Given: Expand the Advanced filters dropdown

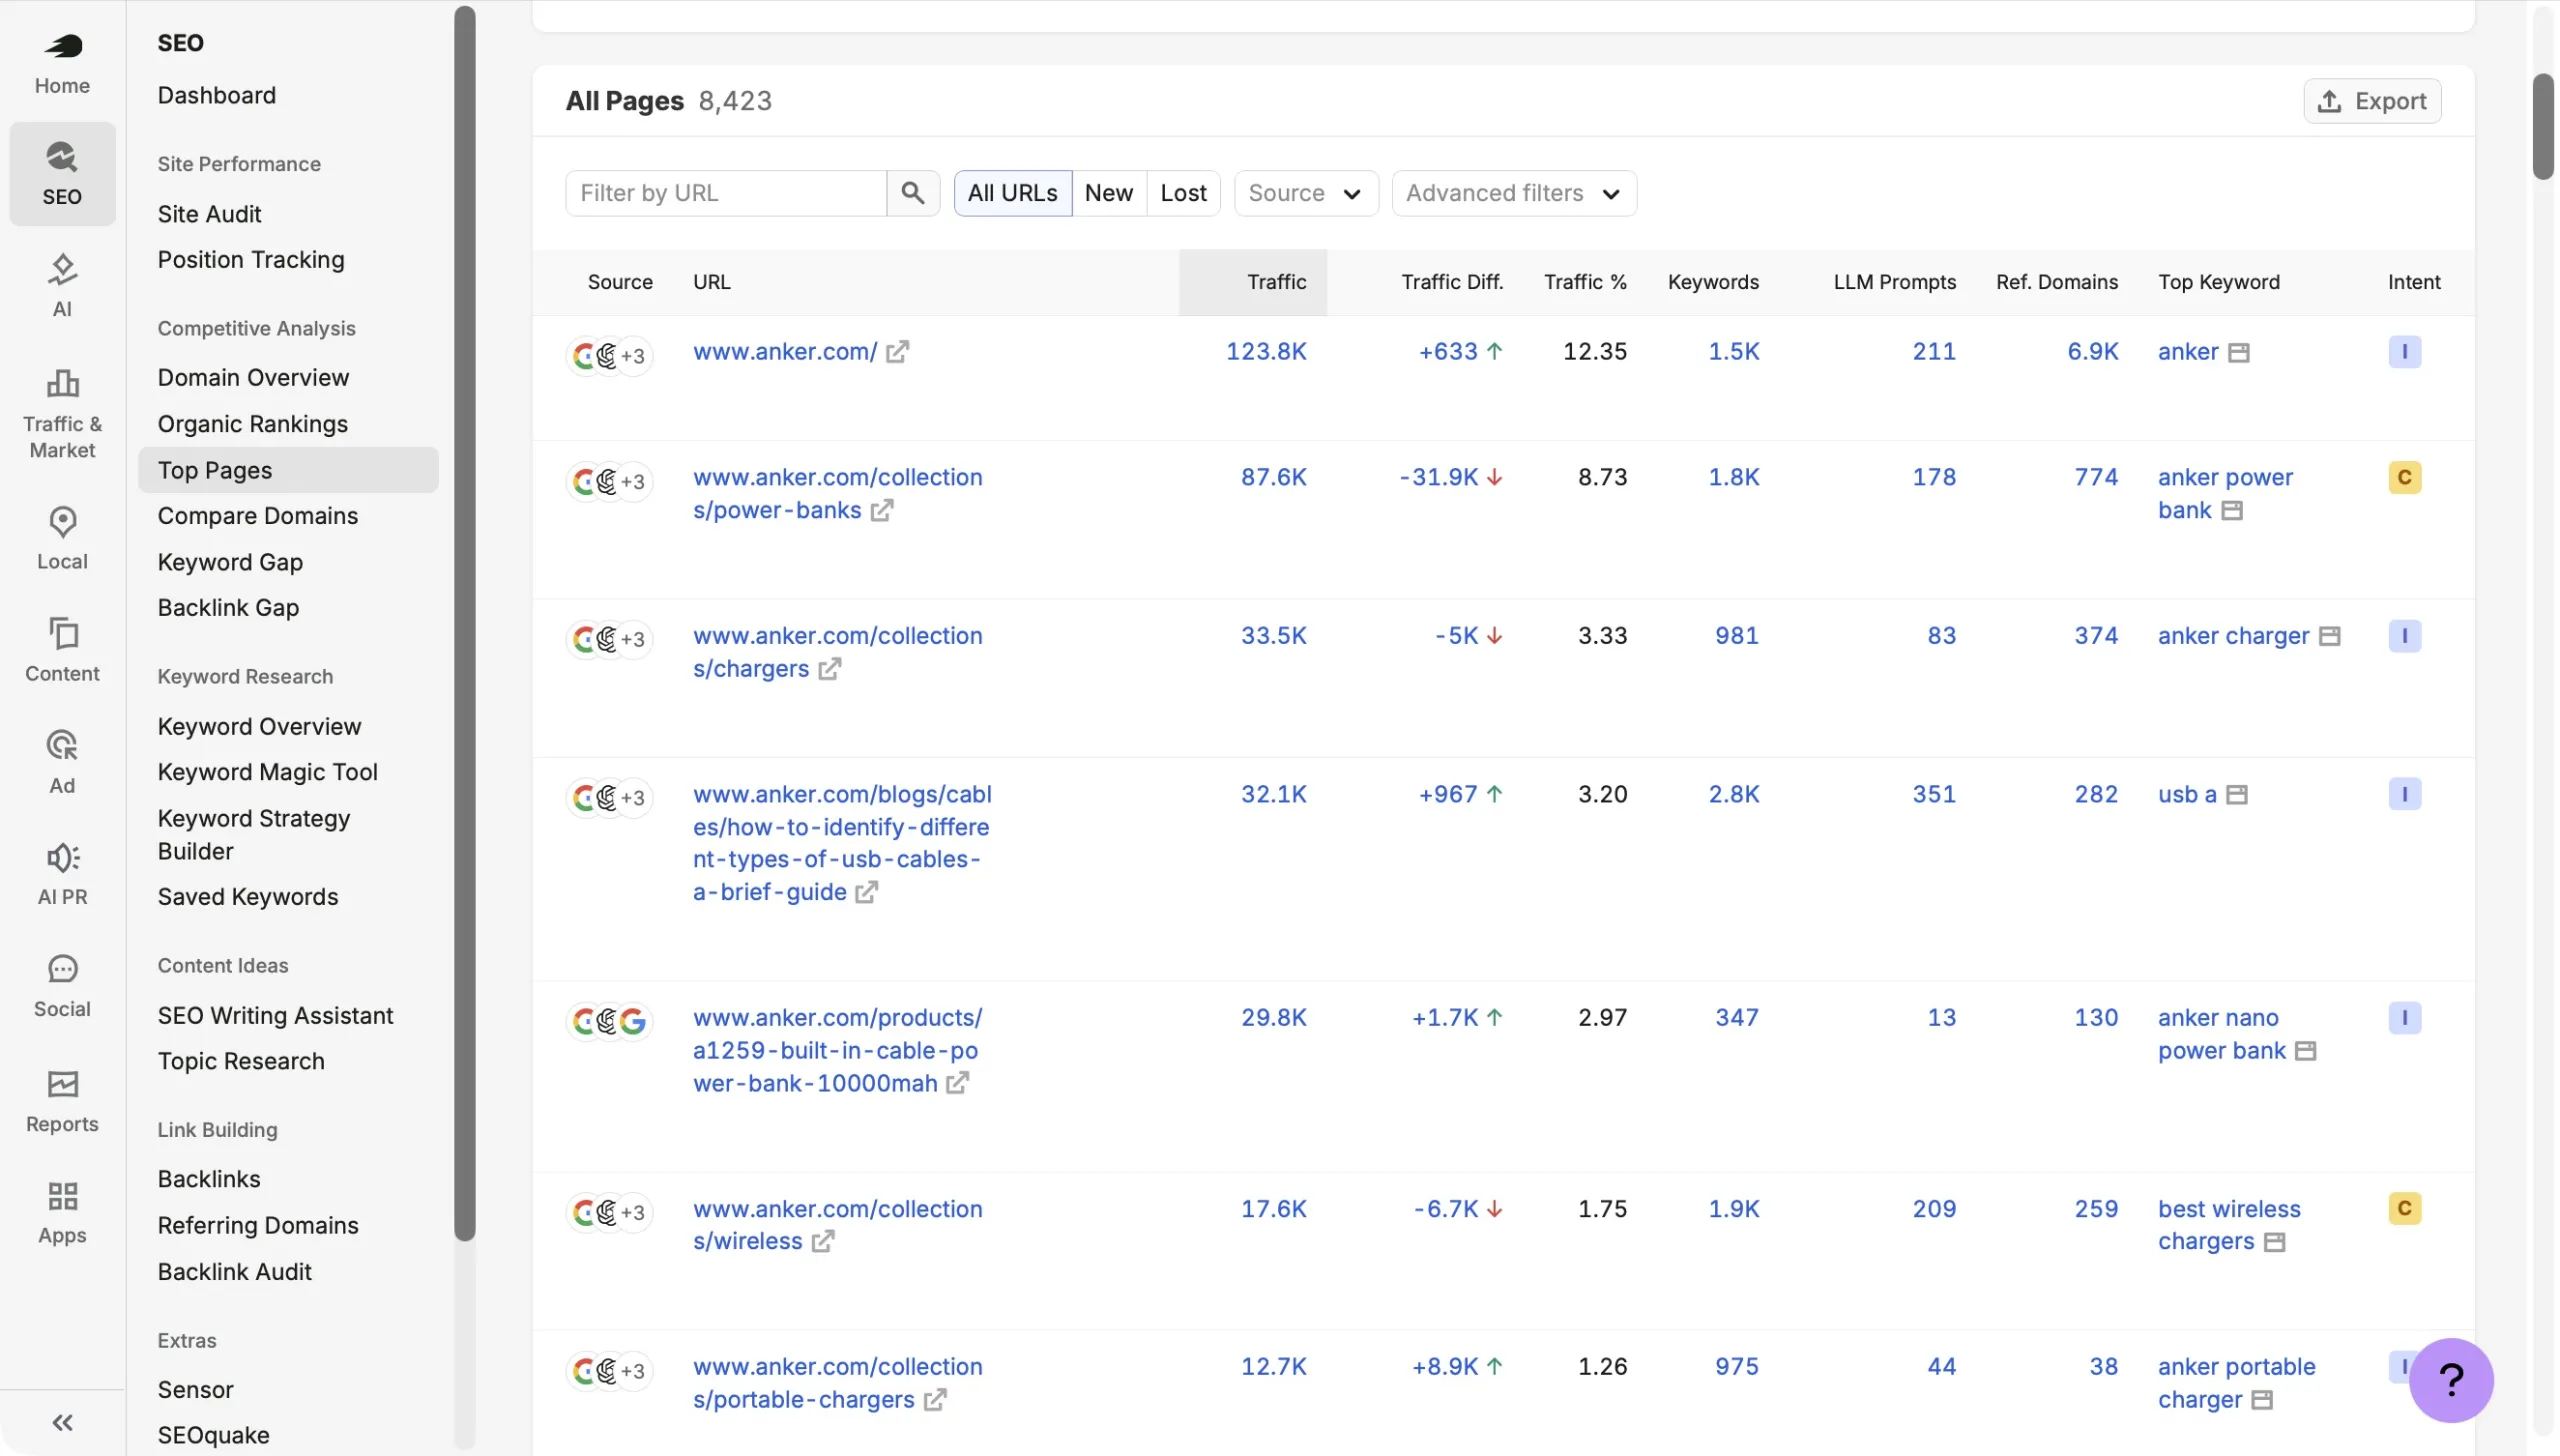Looking at the screenshot, I should 1514,193.
